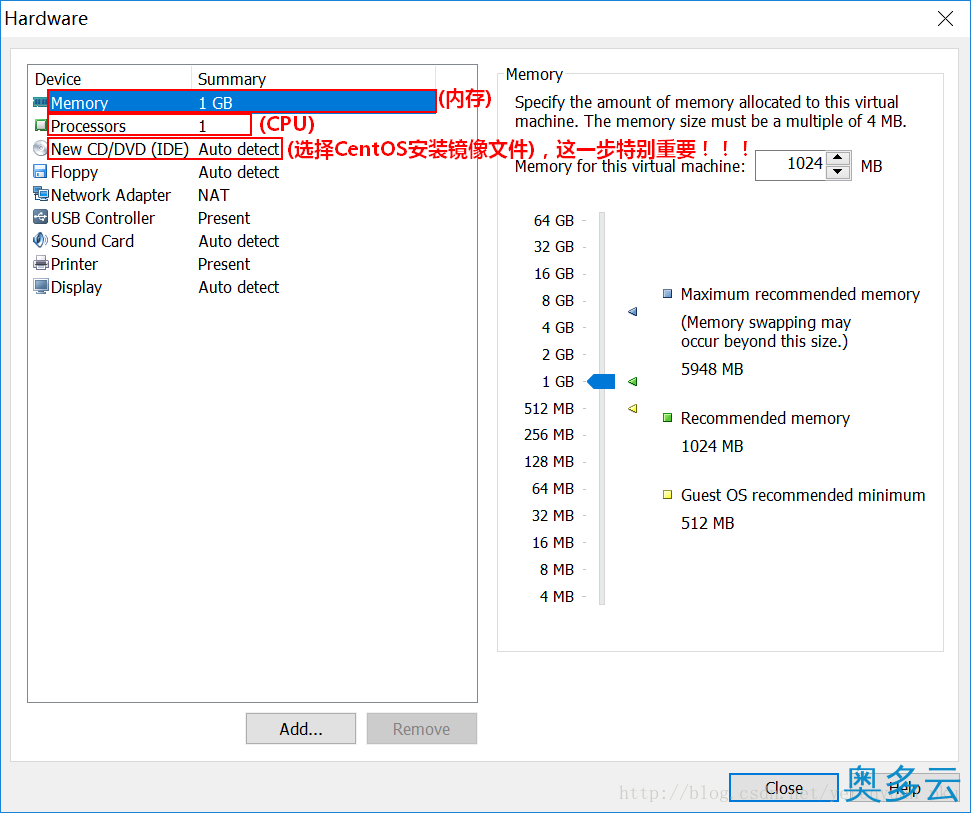Click the Help button

904,788
